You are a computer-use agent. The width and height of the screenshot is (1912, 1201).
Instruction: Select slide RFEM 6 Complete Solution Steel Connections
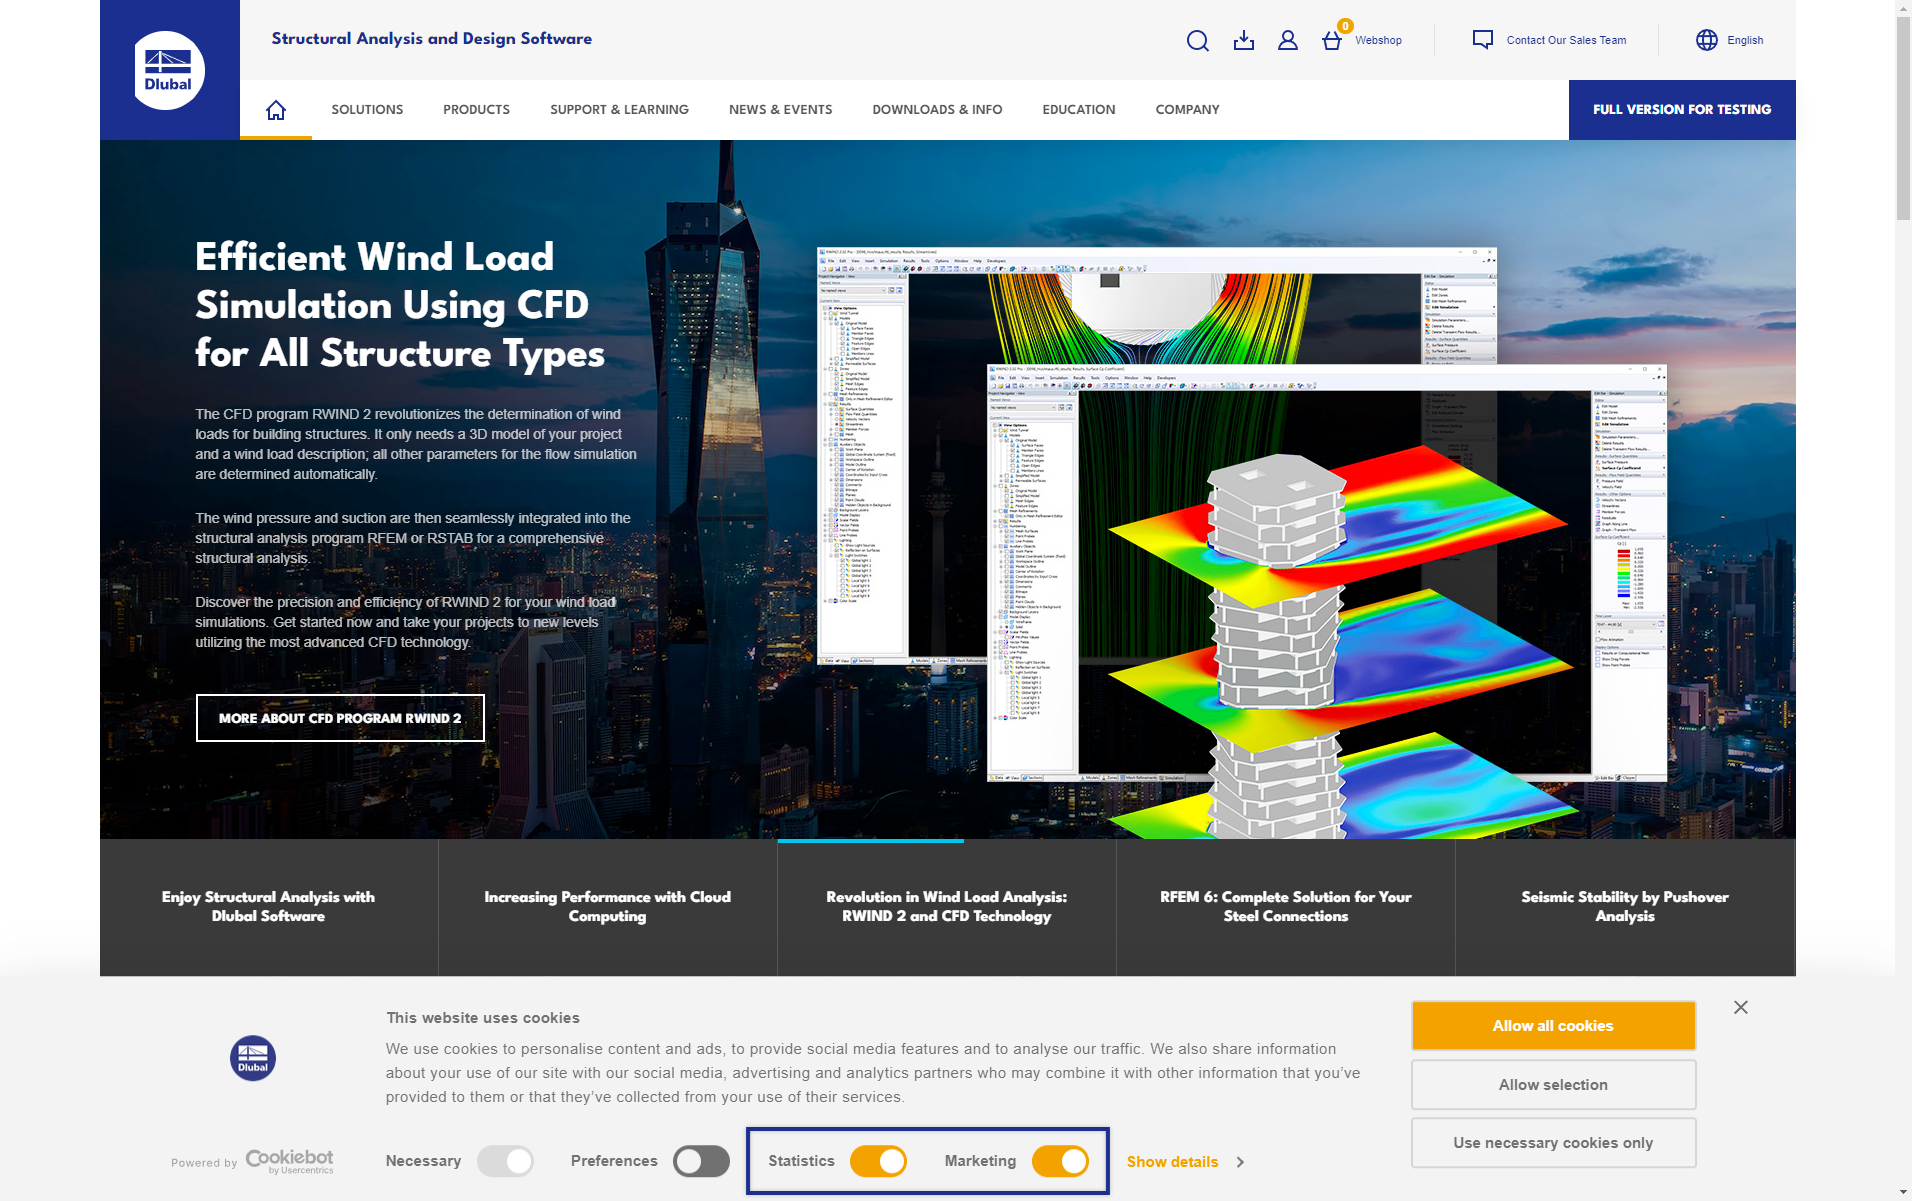coord(1286,907)
